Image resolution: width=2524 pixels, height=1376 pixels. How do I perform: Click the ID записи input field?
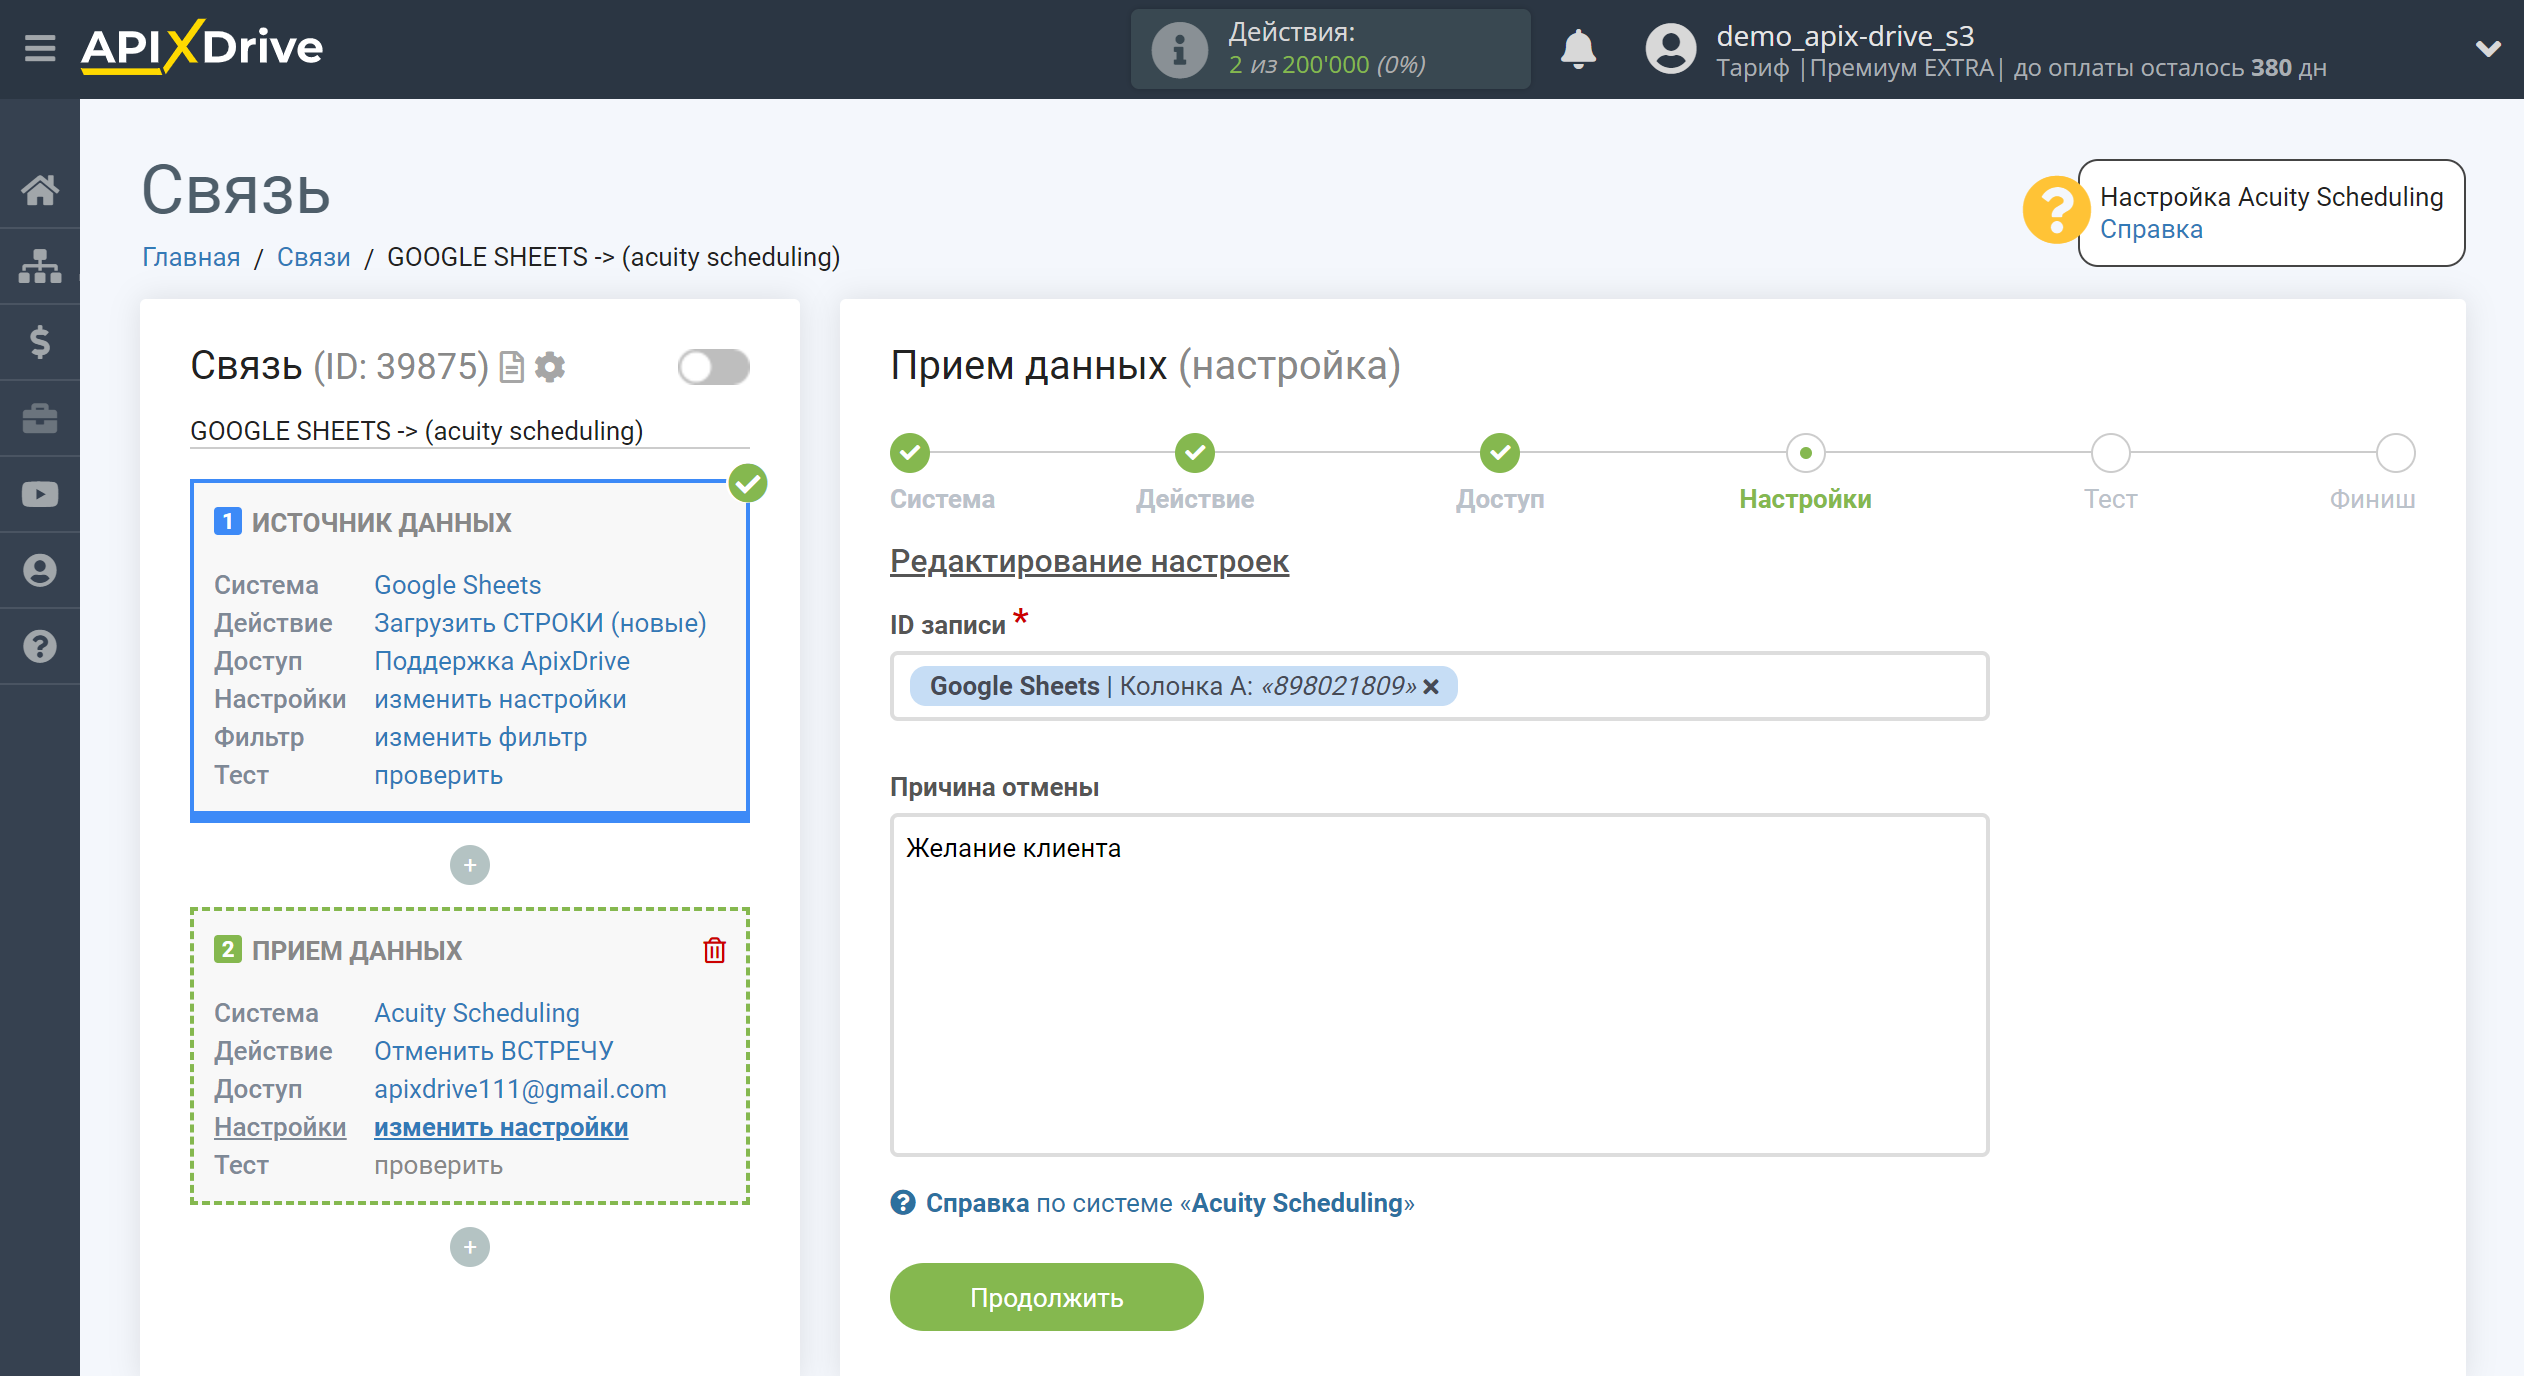pyautogui.click(x=1439, y=686)
